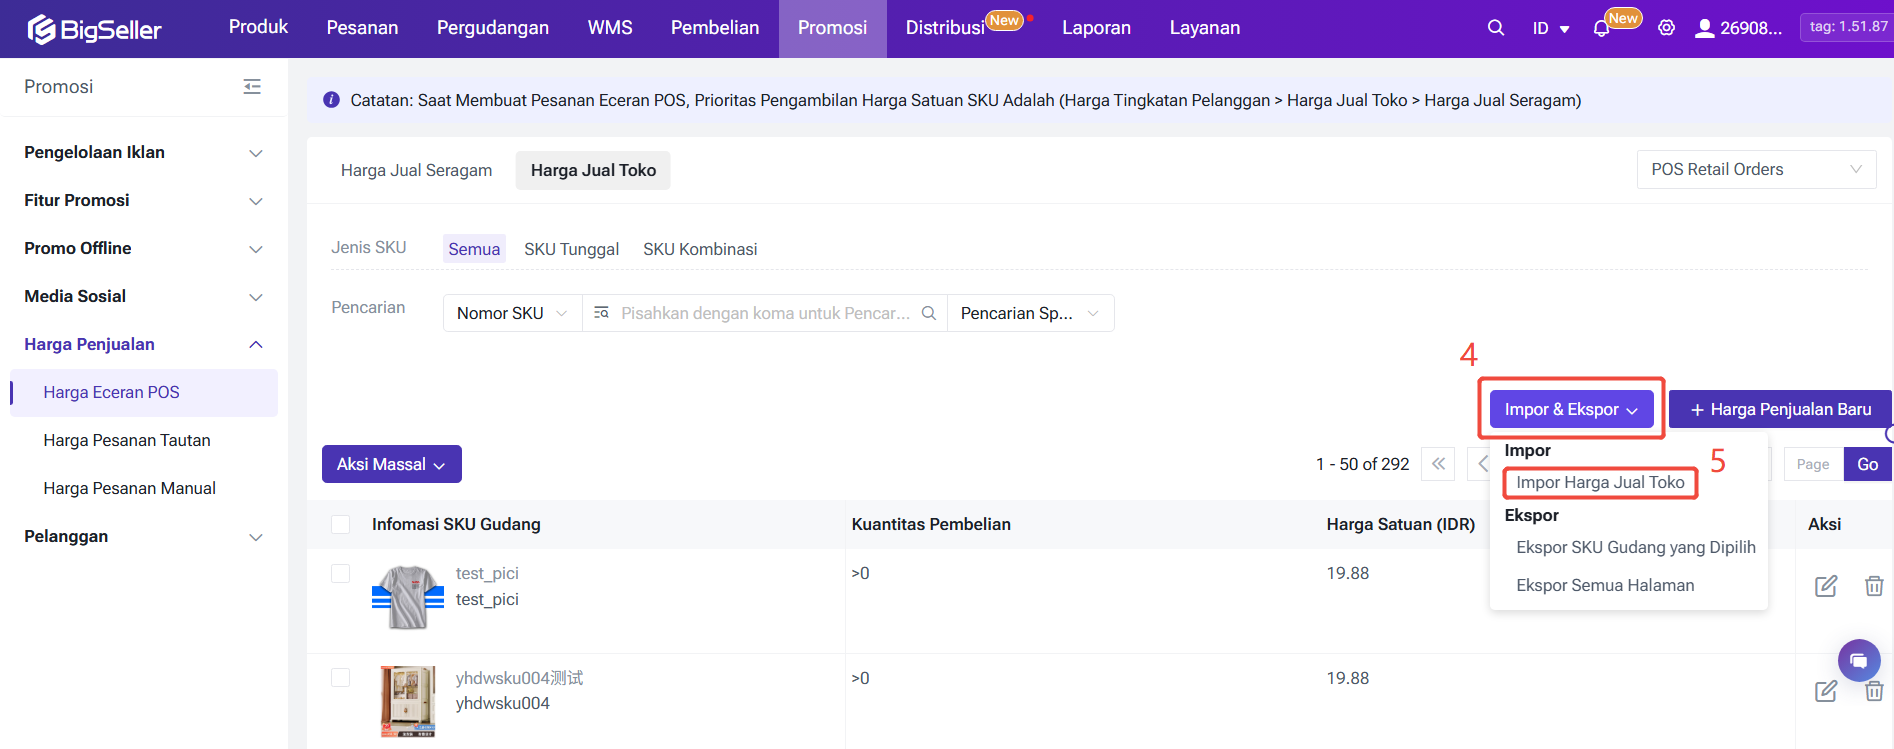Click the Harga Penjualan Baru button
1894x749 pixels.
tap(1779, 410)
